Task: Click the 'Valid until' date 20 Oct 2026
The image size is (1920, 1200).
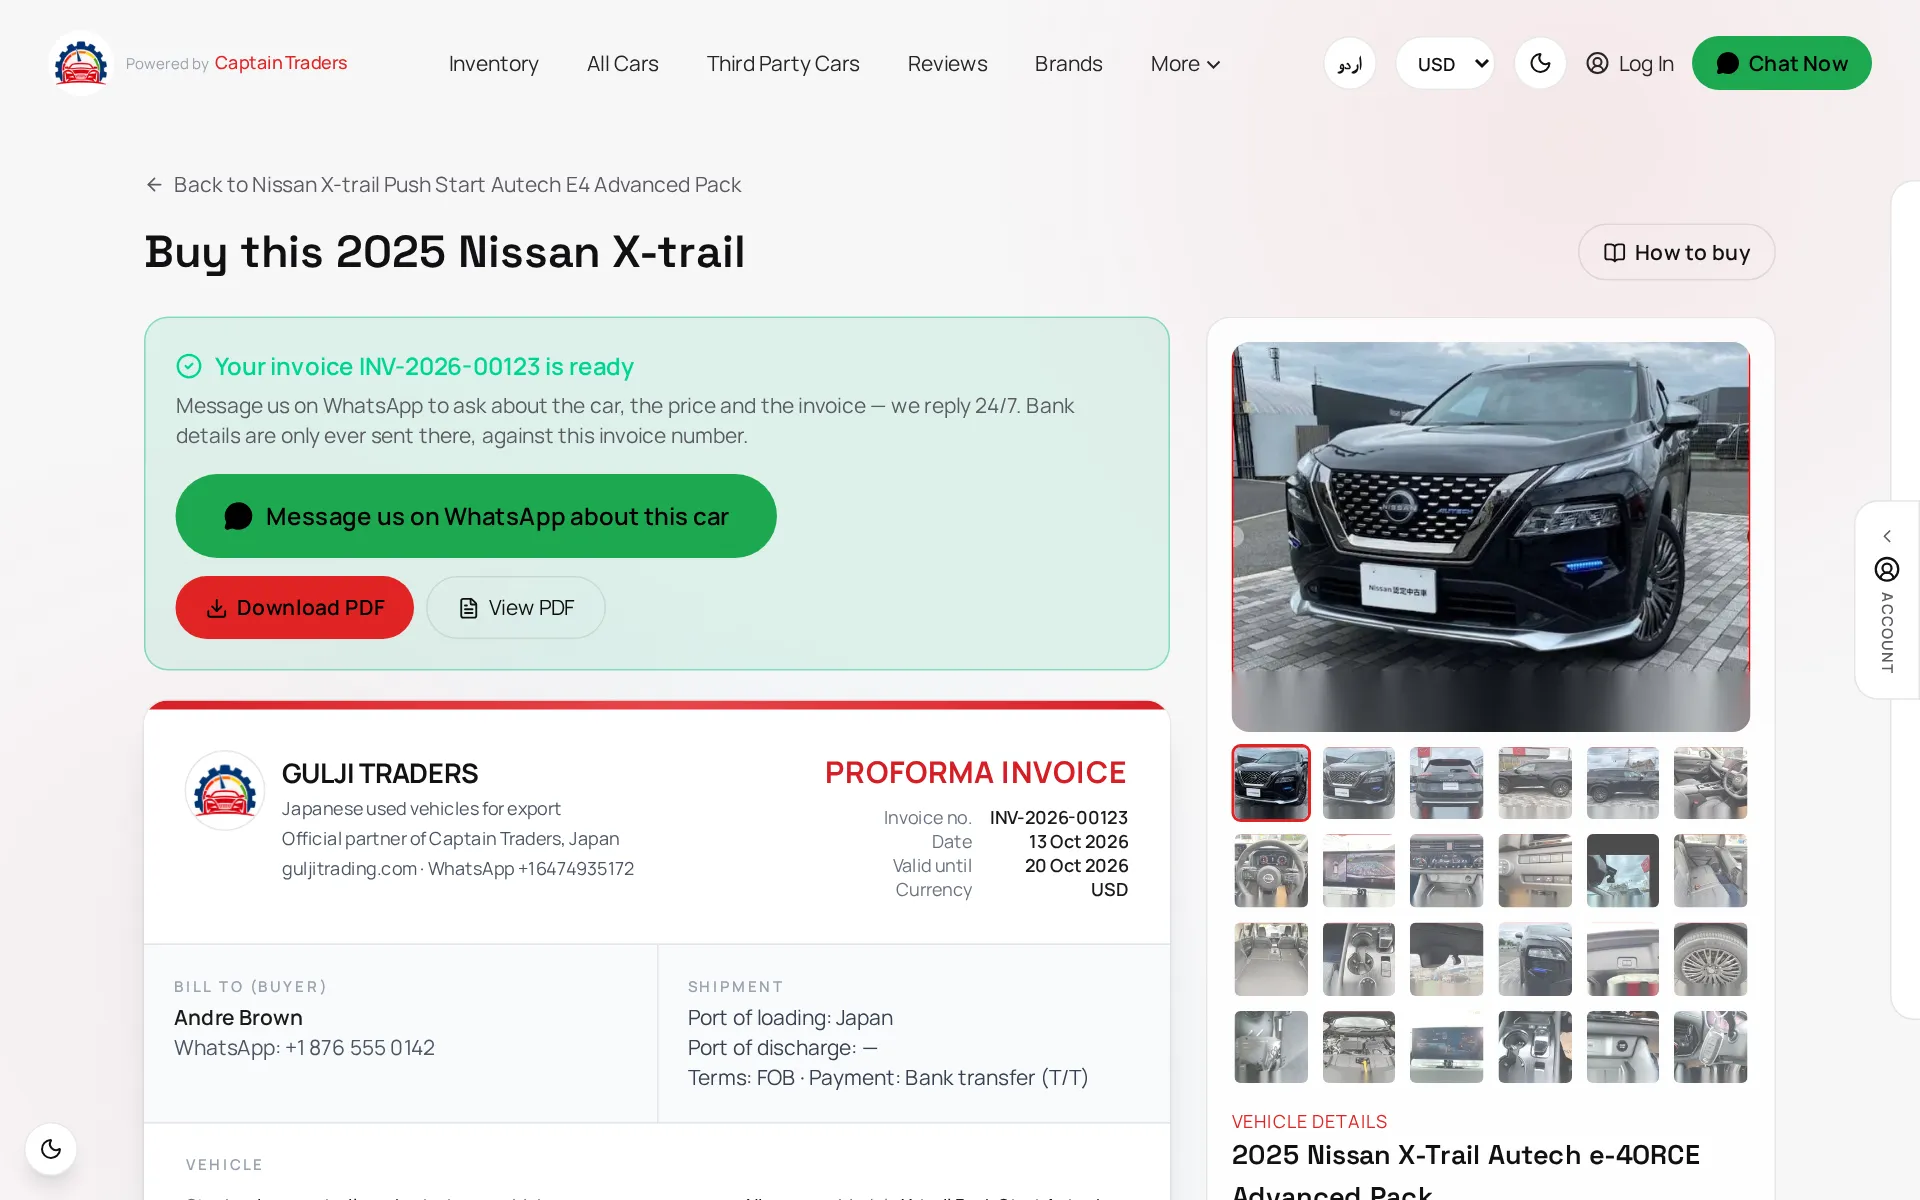Action: pos(1076,865)
